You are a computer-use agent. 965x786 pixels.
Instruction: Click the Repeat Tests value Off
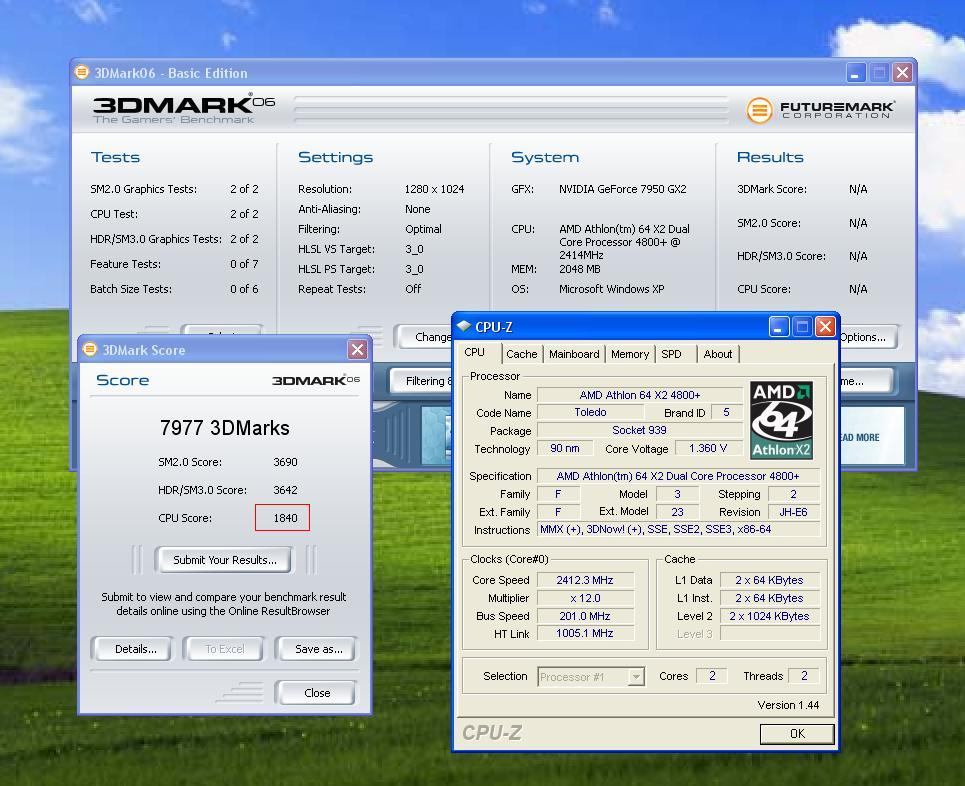click(413, 289)
